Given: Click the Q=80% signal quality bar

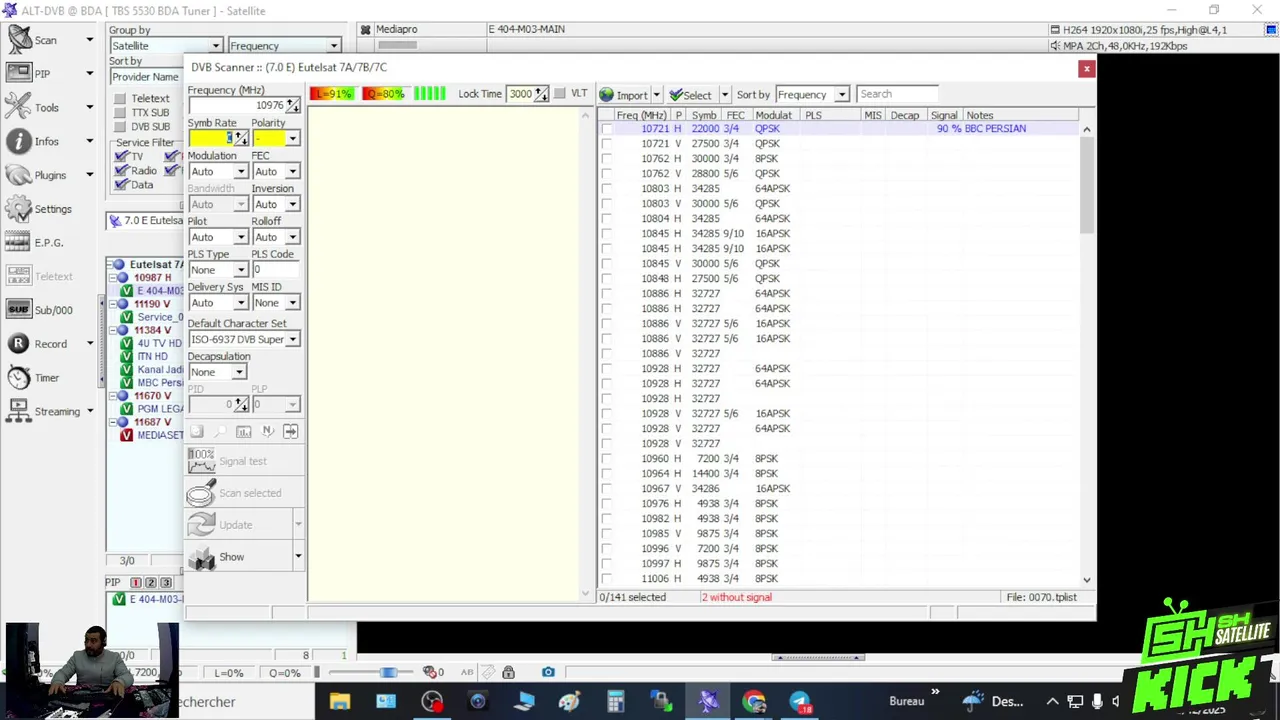Looking at the screenshot, I should (385, 94).
